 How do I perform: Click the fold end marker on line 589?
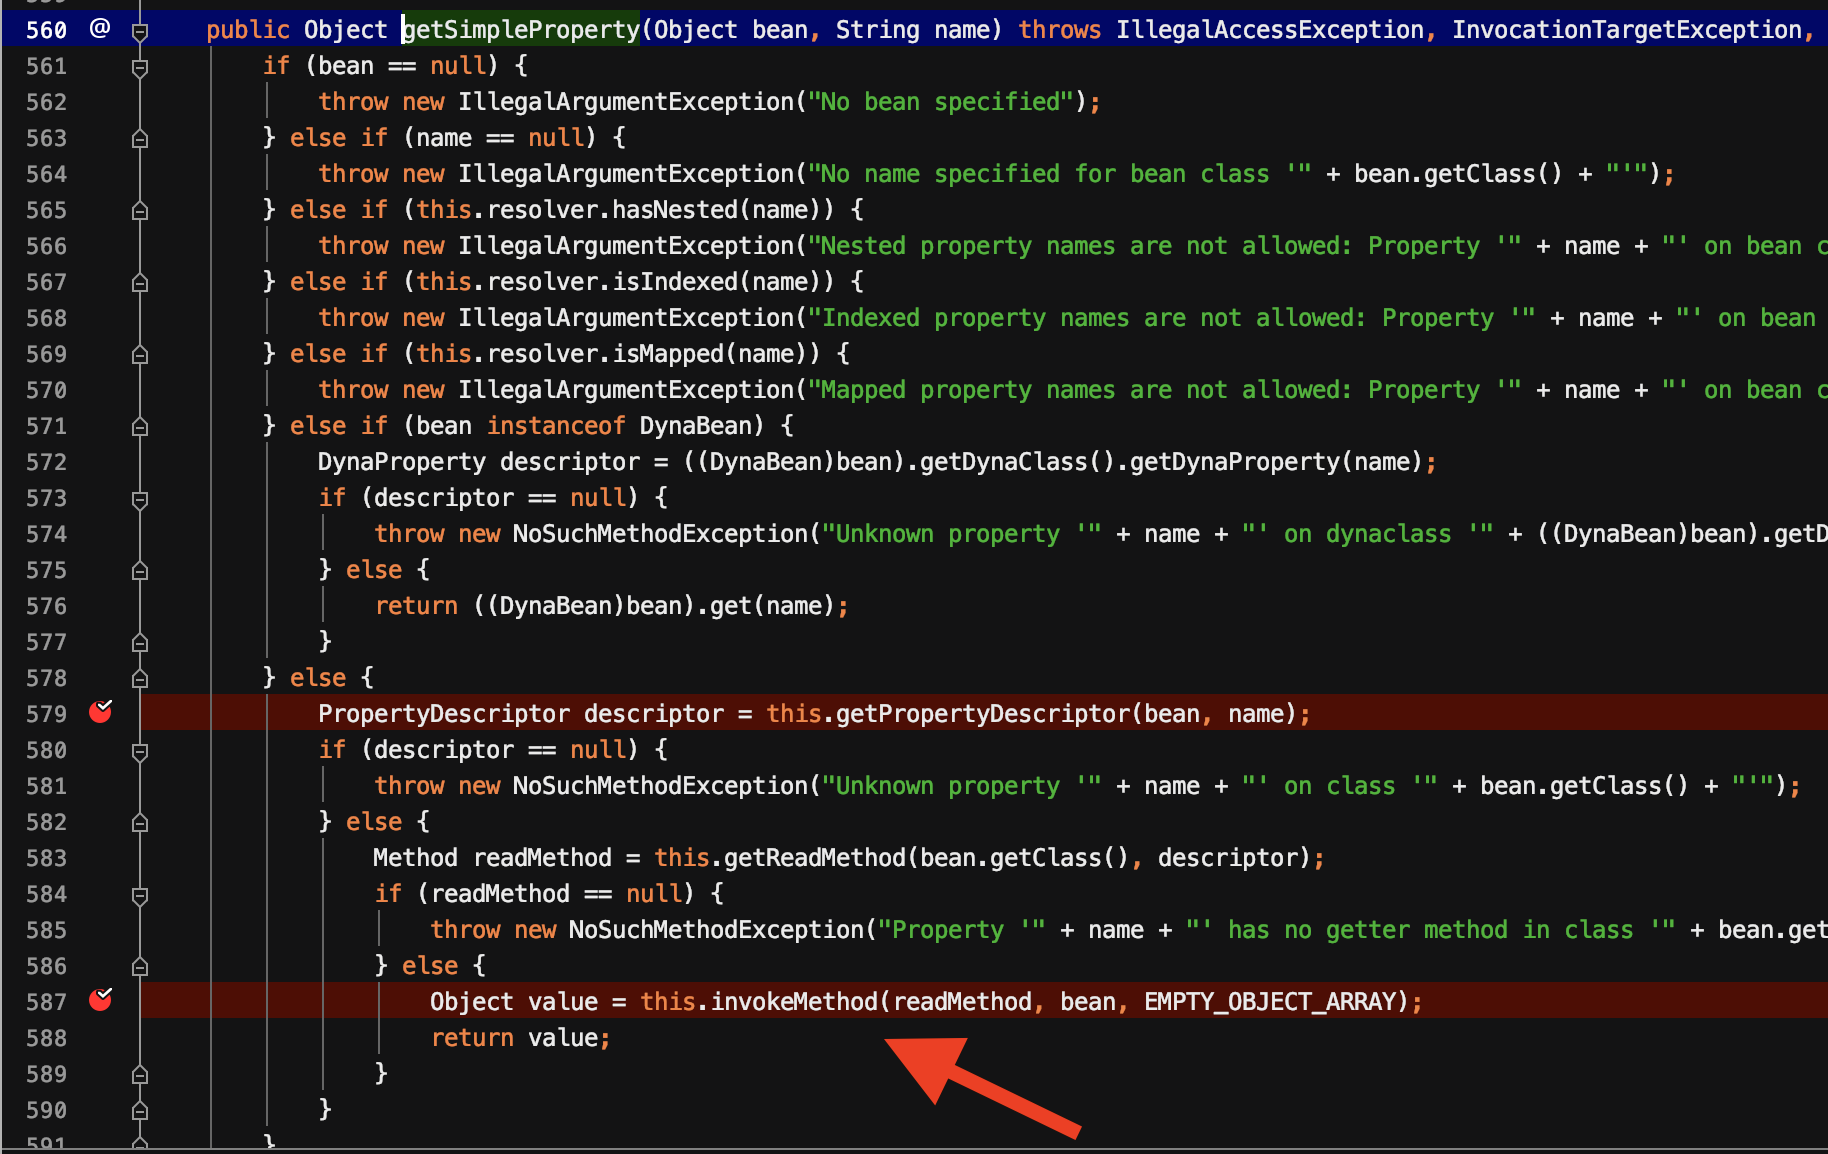(x=140, y=1075)
